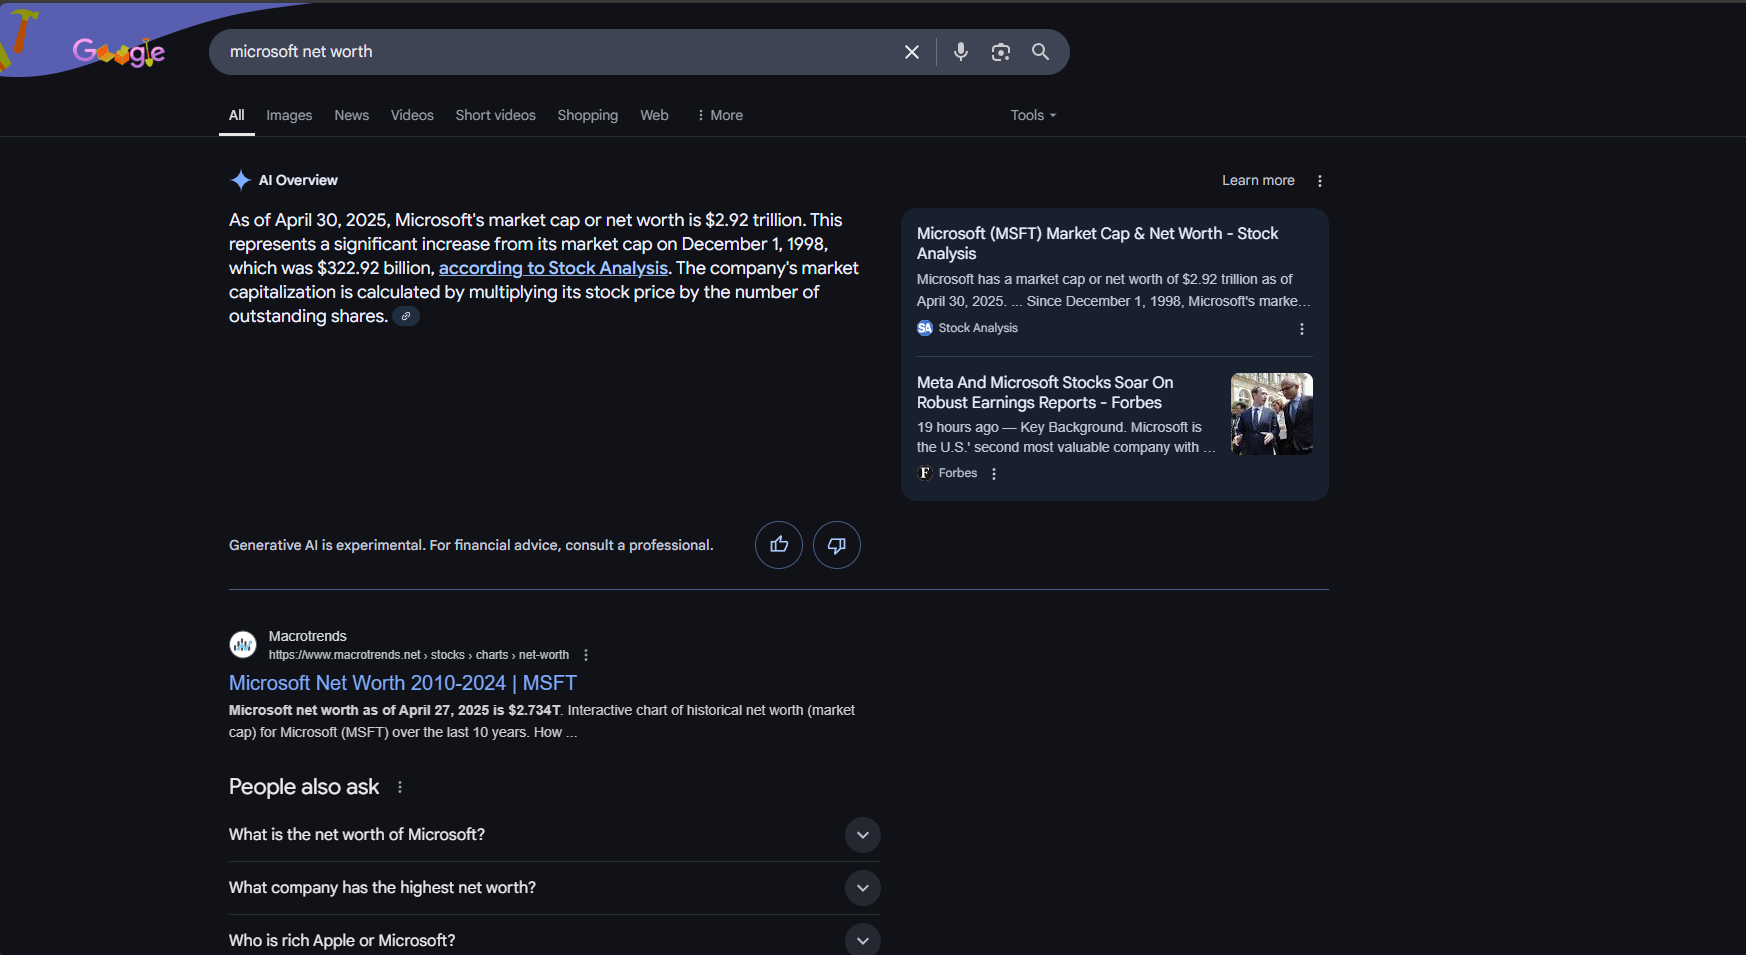Open three-dot menu for Macrotrends result

[586, 655]
